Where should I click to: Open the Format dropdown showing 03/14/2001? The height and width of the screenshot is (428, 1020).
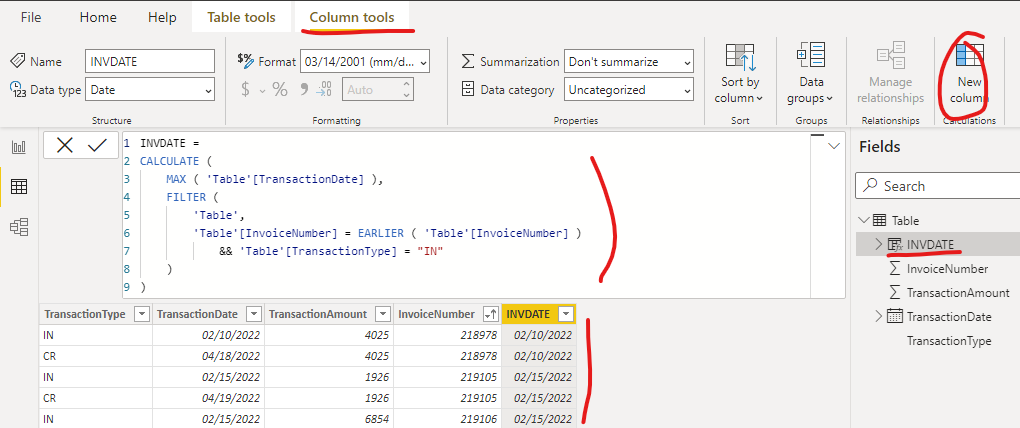(365, 62)
